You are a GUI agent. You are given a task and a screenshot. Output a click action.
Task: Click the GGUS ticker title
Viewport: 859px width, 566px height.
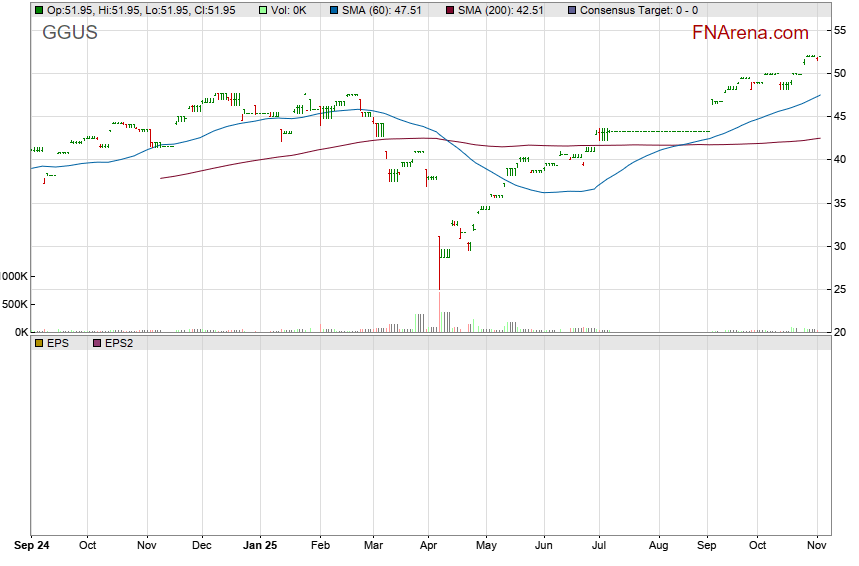[x=69, y=31]
